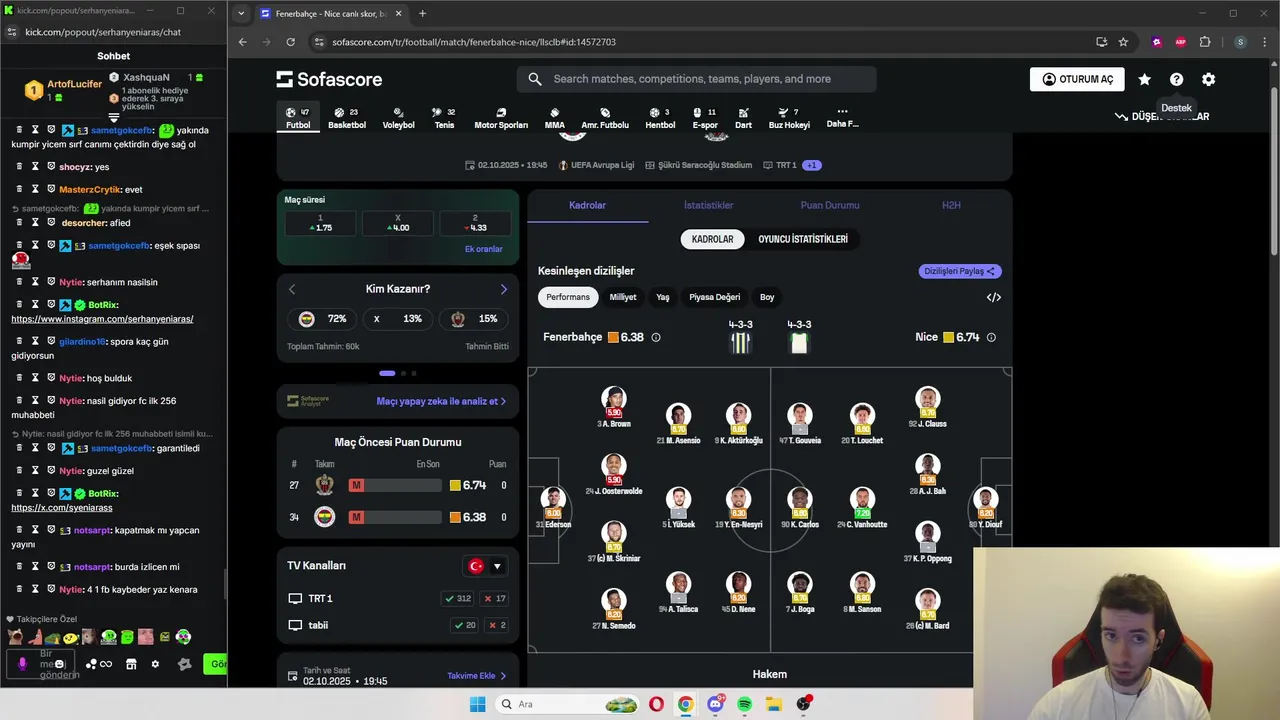Switch to the Kadrolar tab
Viewport: 1280px width, 720px height.
pyautogui.click(x=587, y=205)
